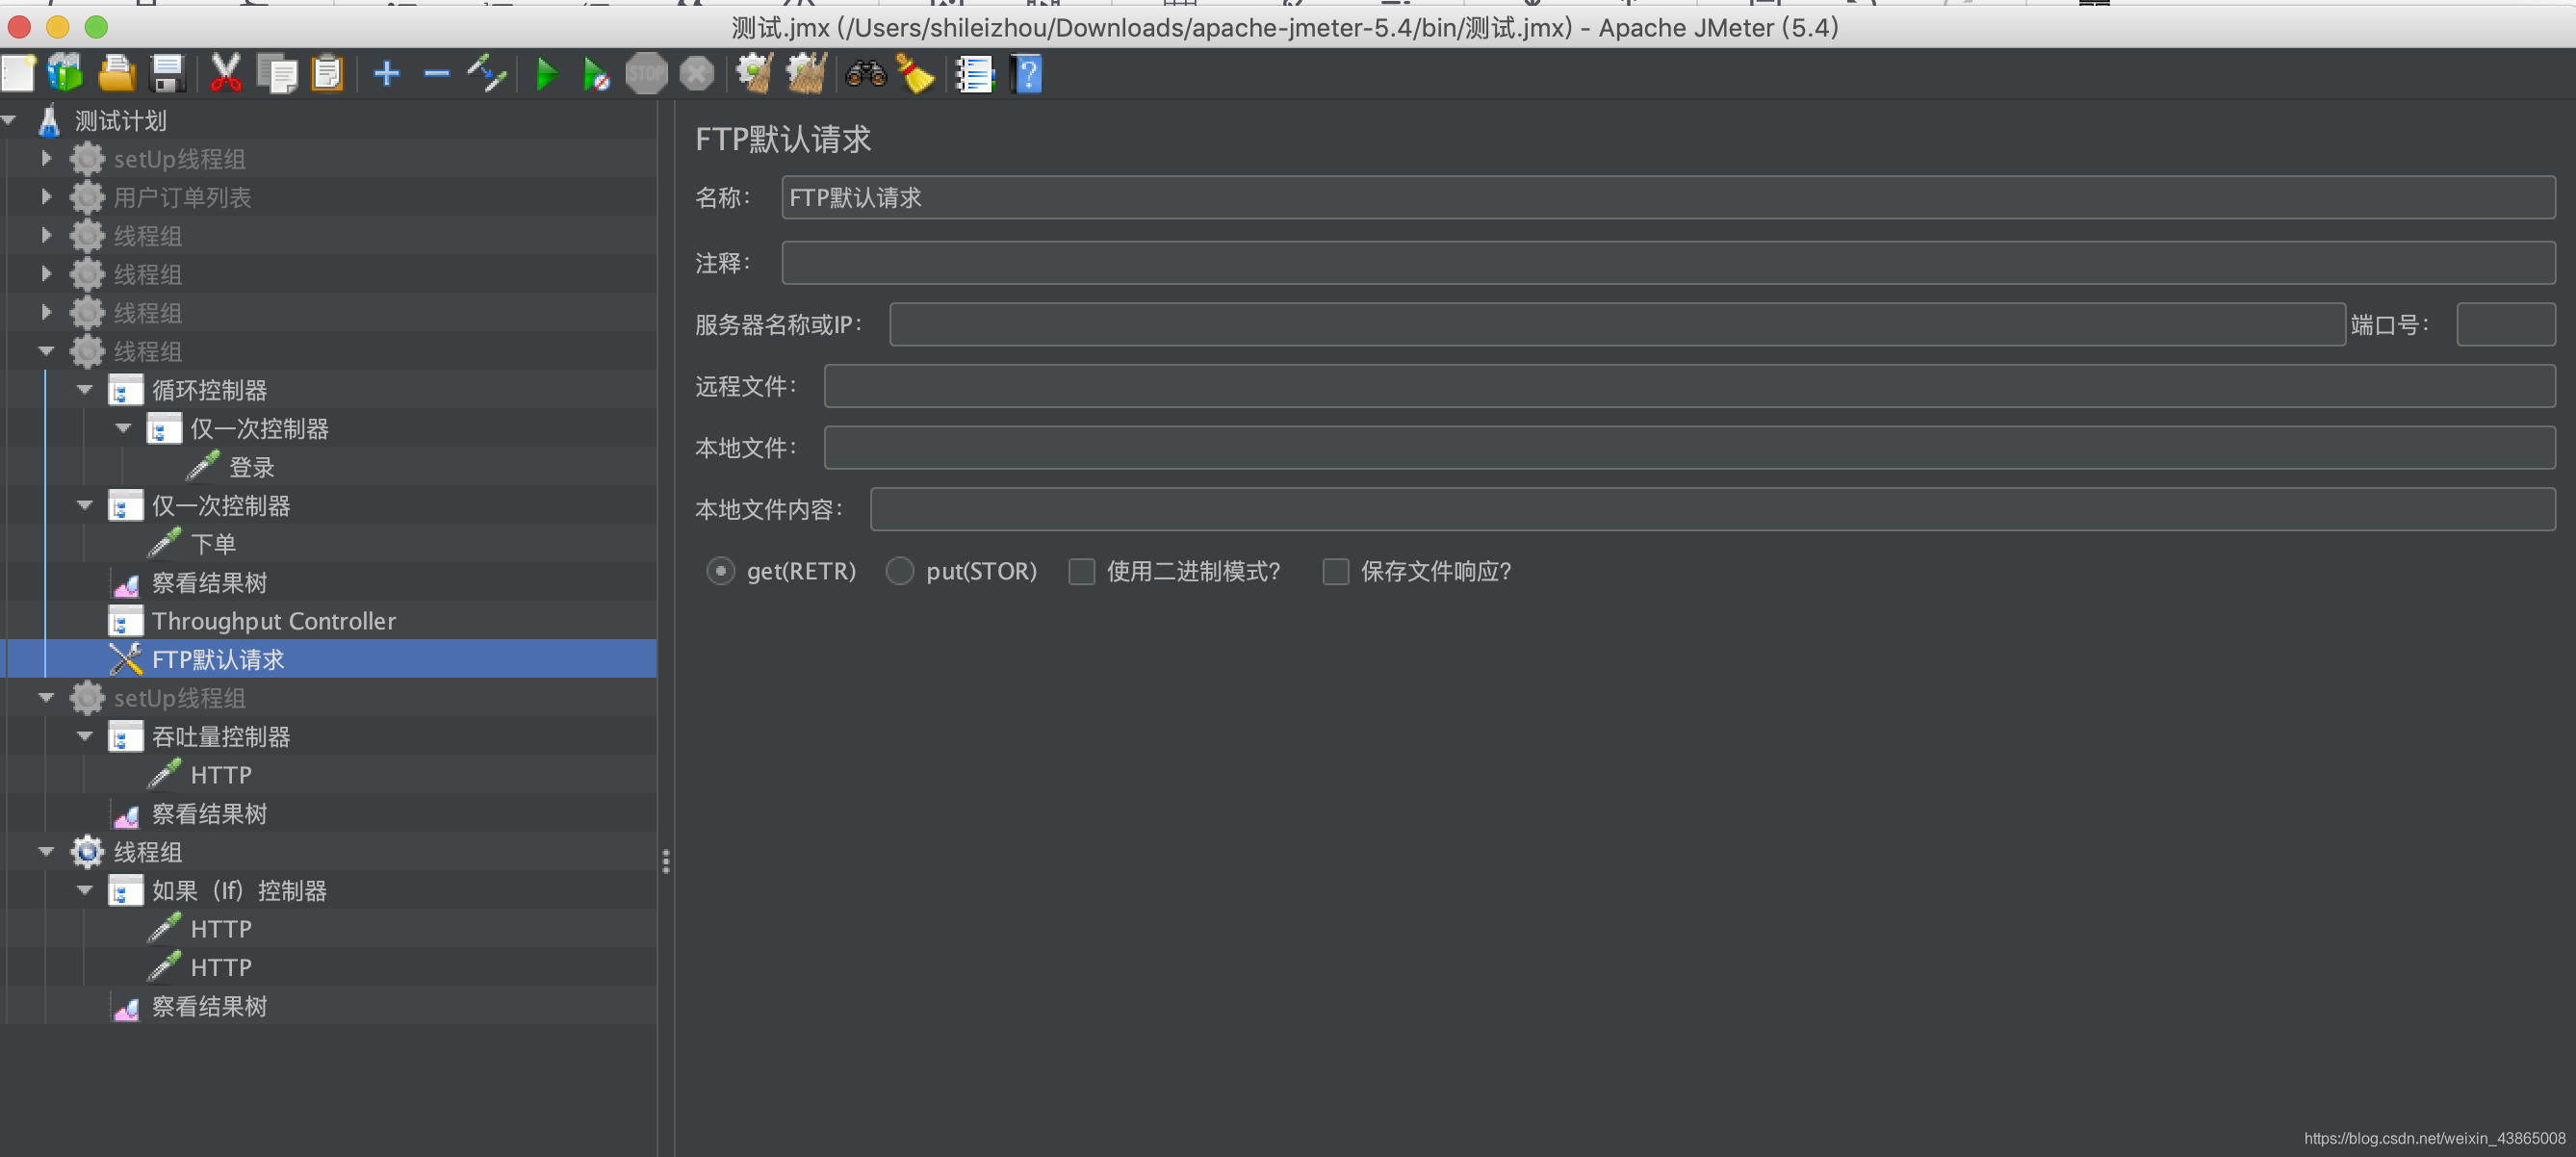This screenshot has width=2576, height=1157.
Task: Collapse the 测试计划 root node
Action: [x=9, y=120]
